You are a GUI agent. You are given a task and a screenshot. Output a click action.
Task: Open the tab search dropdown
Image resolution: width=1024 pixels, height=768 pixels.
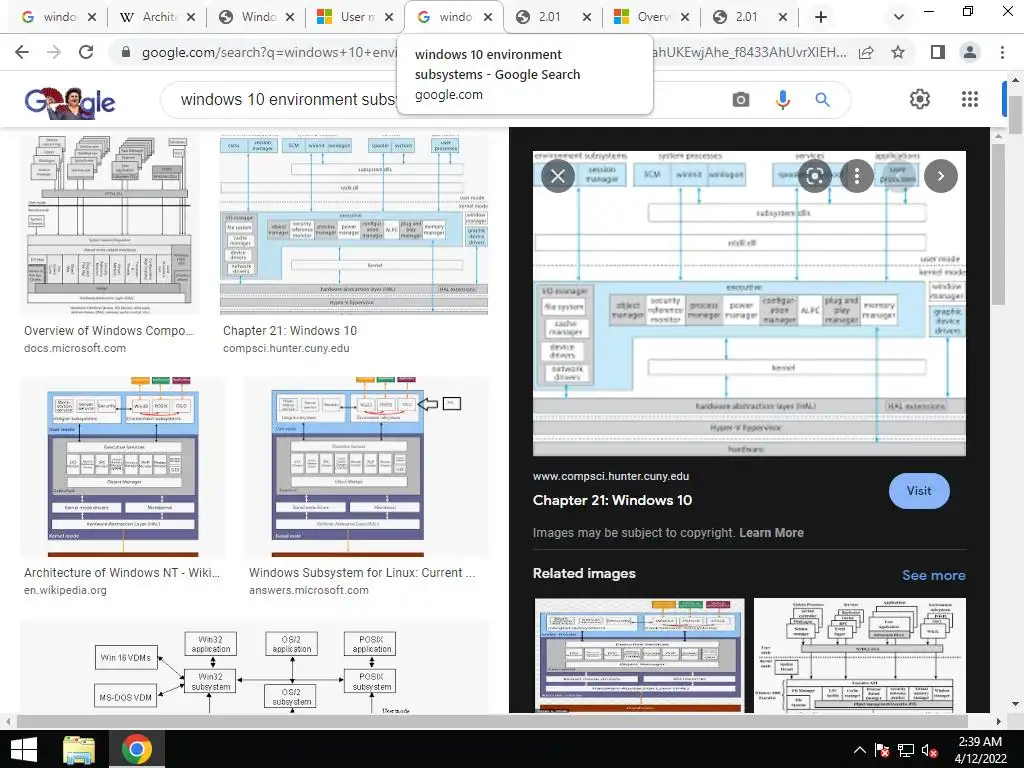tap(899, 17)
